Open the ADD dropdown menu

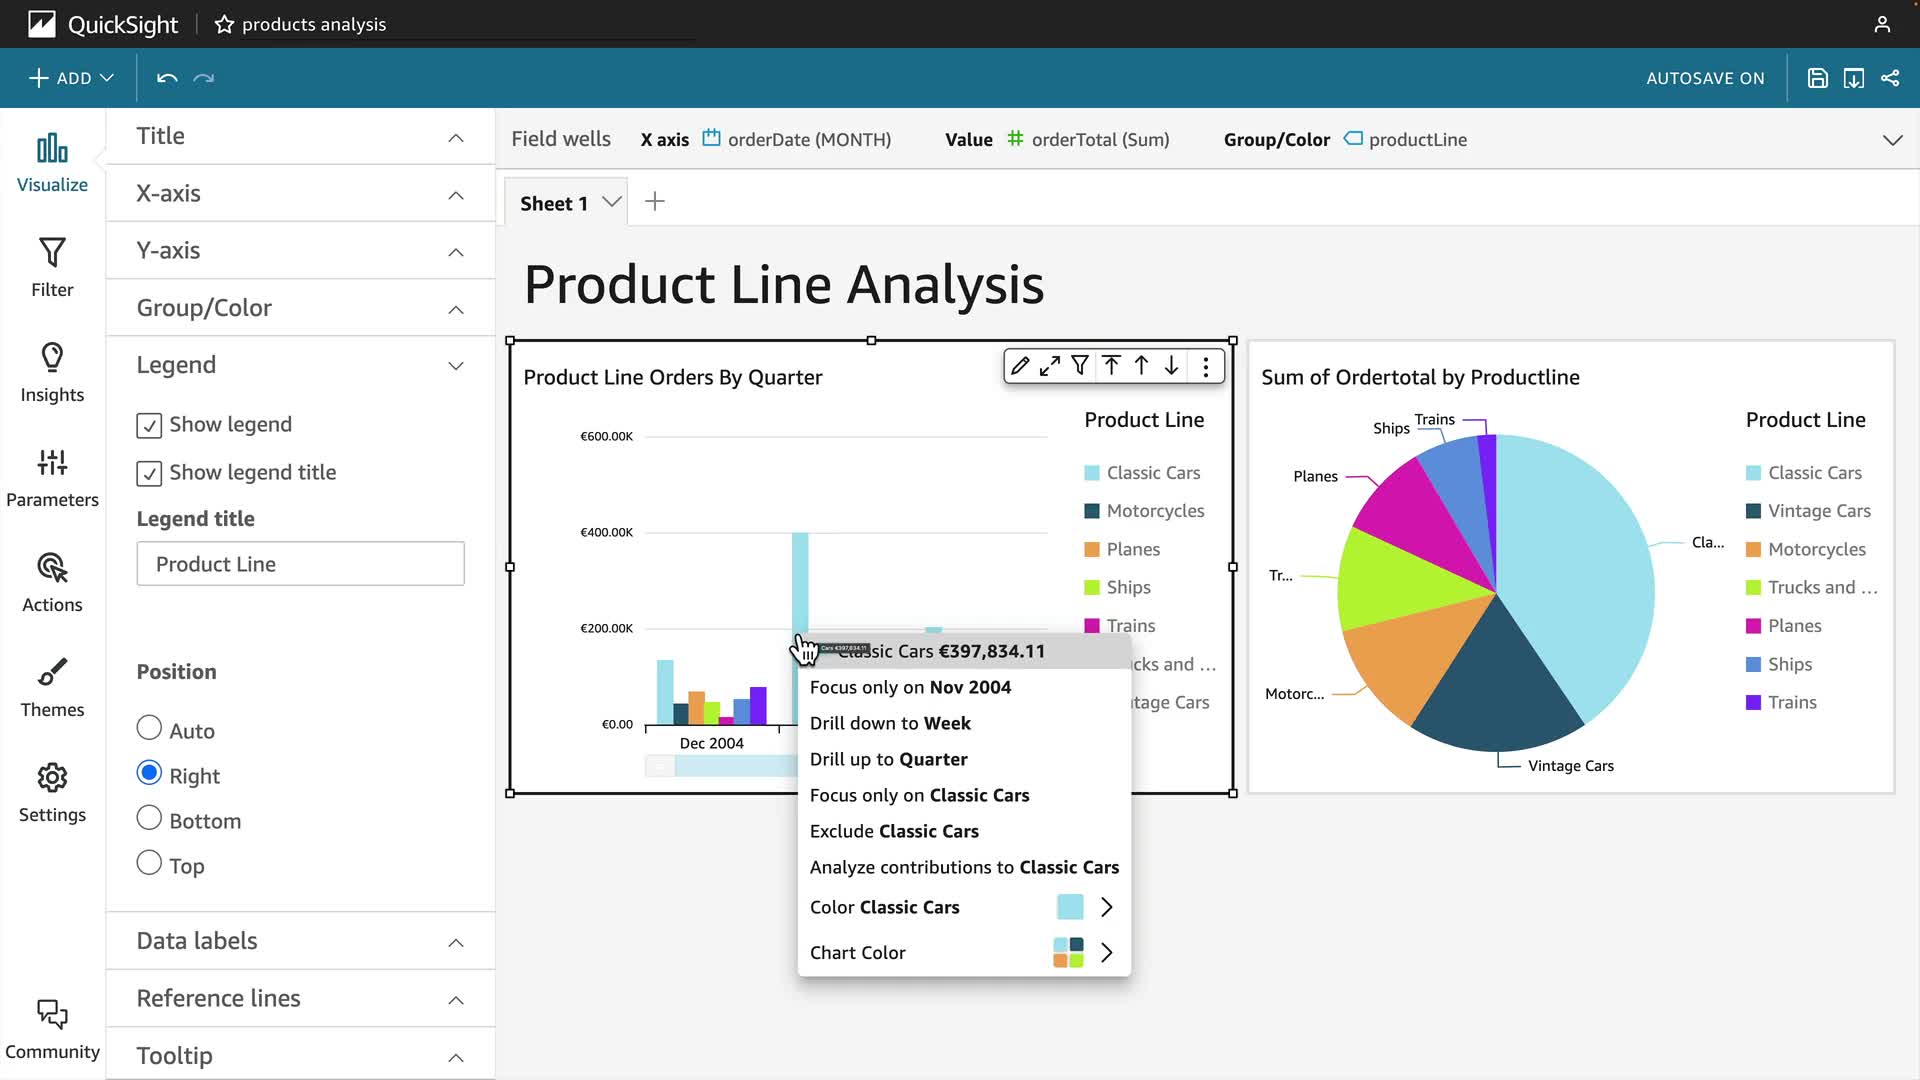72,78
